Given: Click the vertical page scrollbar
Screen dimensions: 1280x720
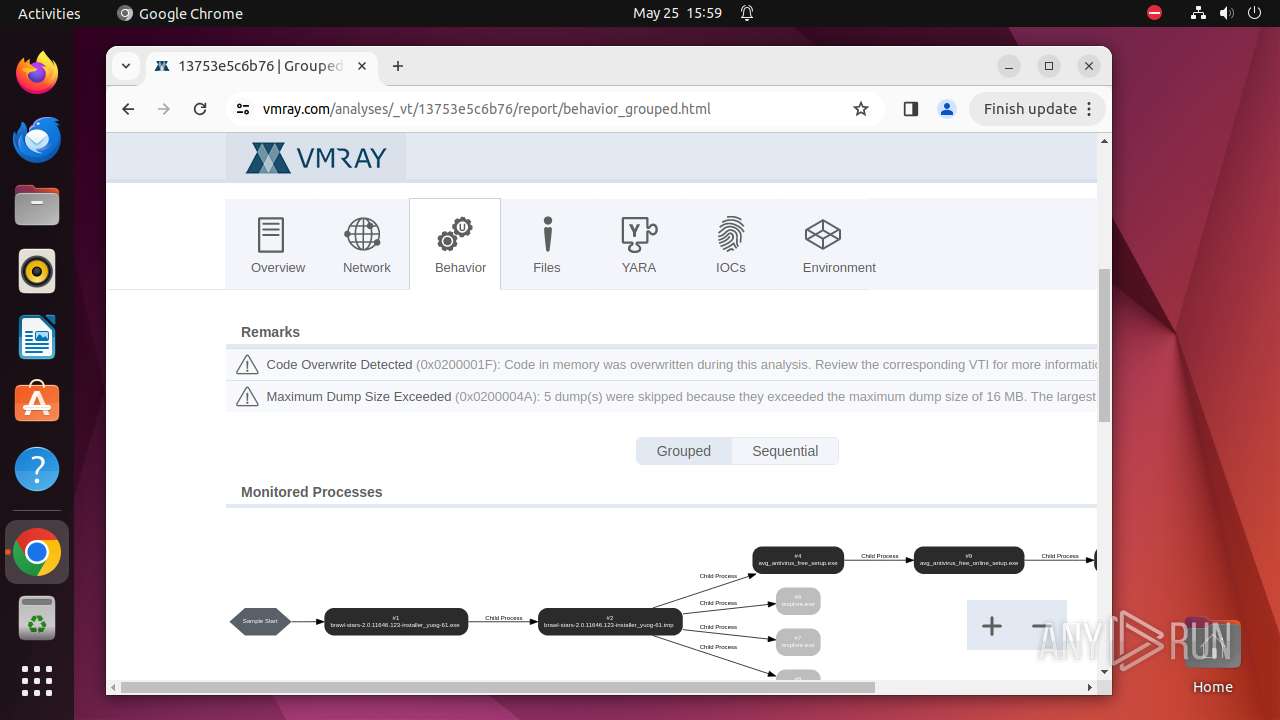Looking at the screenshot, I should (1104, 345).
